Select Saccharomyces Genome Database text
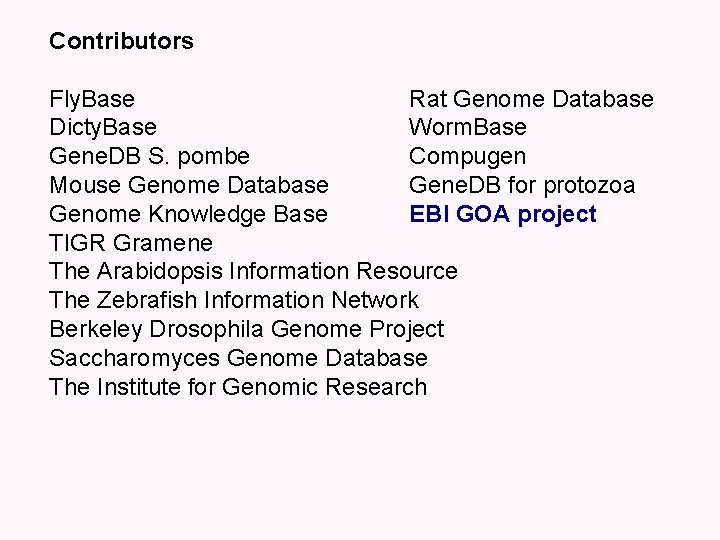The height and width of the screenshot is (540, 720). click(x=238, y=358)
